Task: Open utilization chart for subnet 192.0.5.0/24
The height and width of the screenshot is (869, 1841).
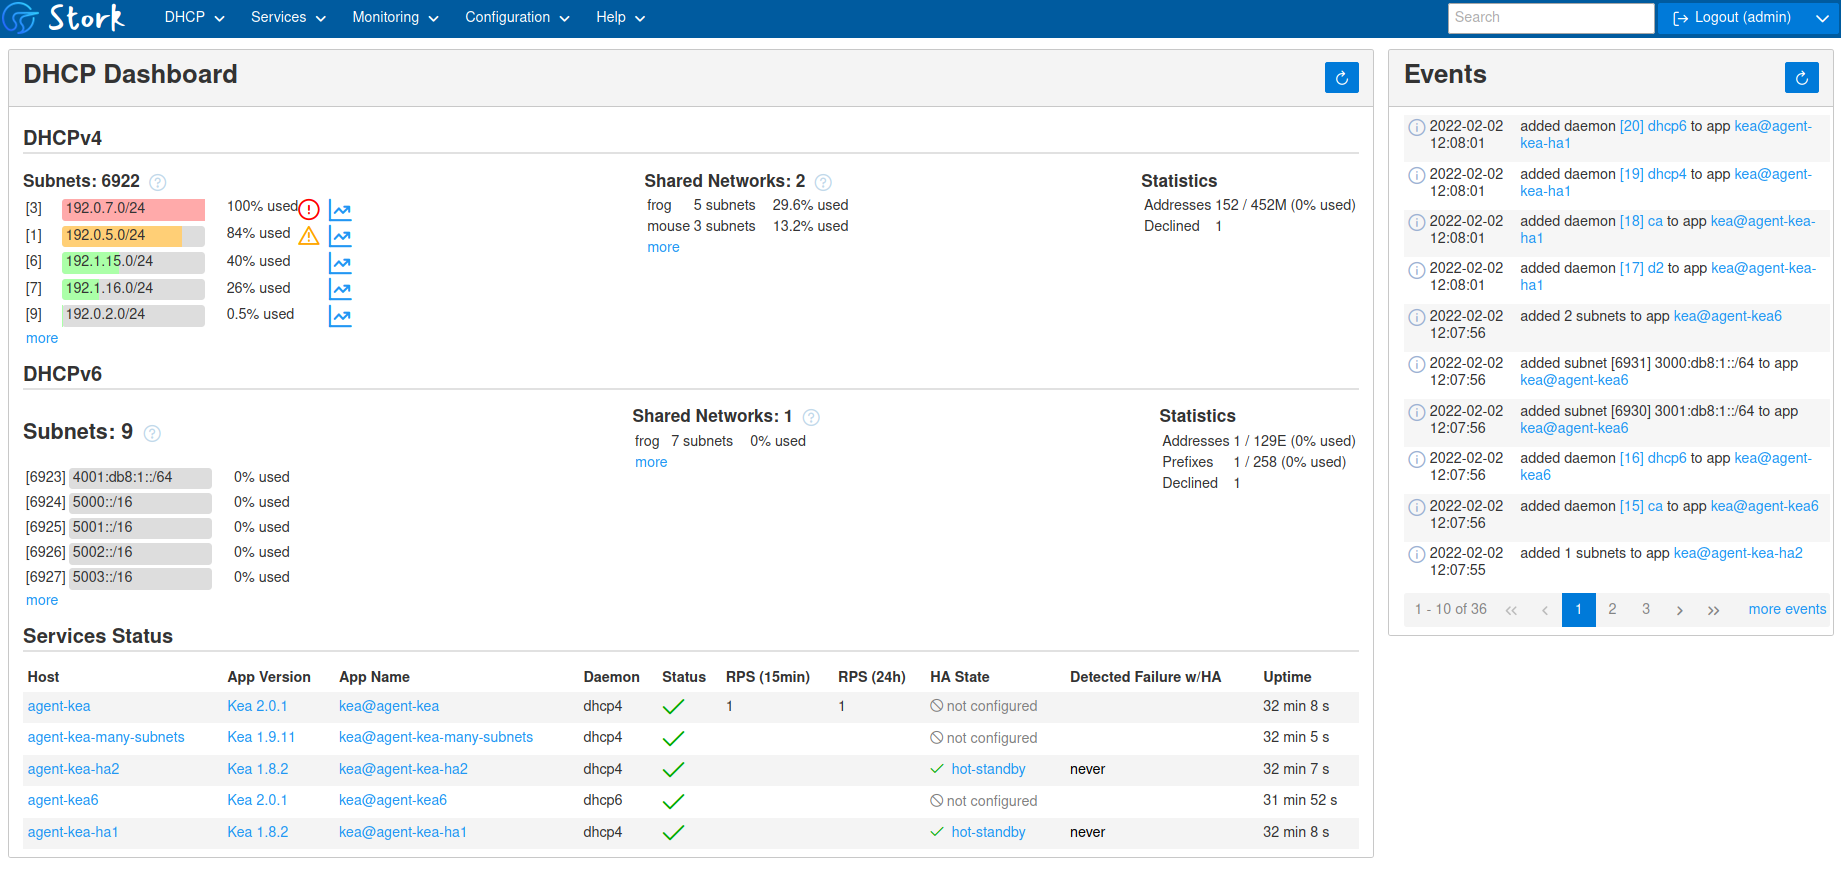Action: point(341,237)
